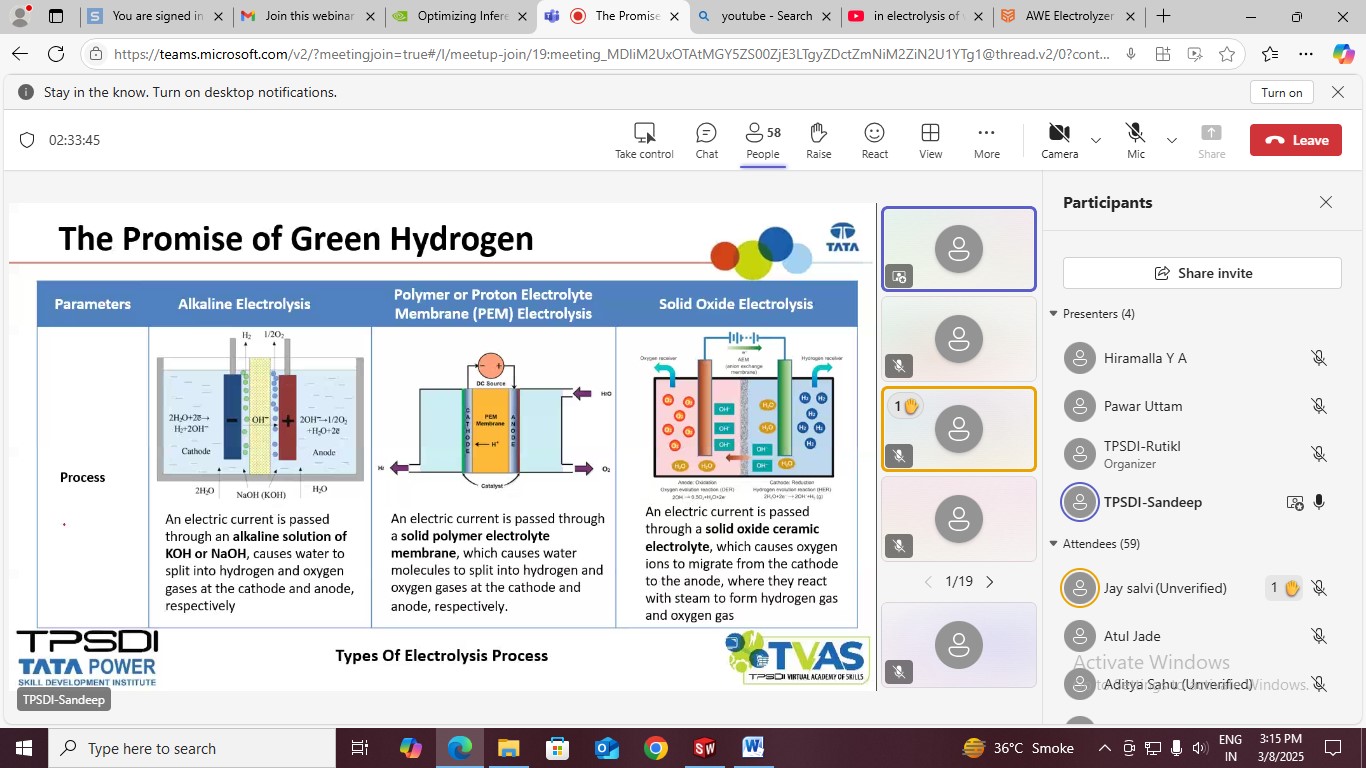Go to next page of video thumbnails
The width and height of the screenshot is (1366, 768).
[x=990, y=581]
